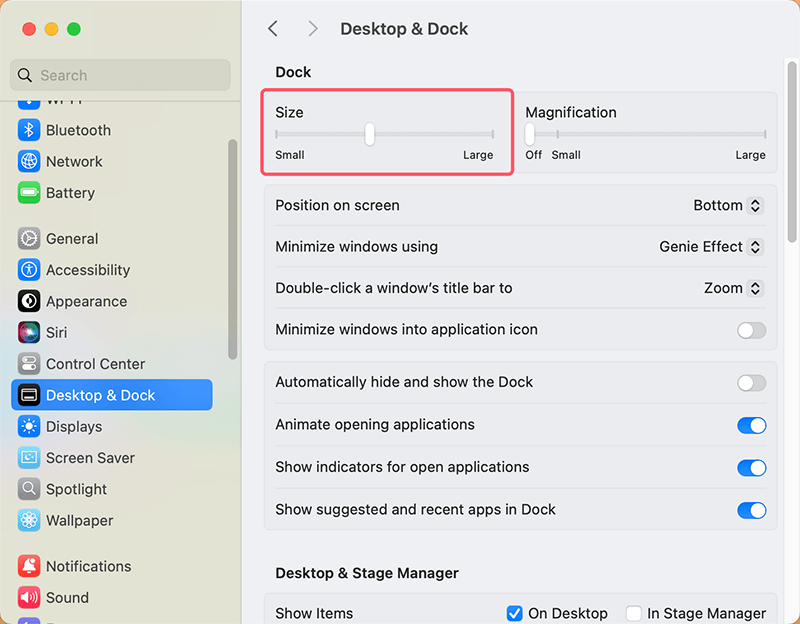This screenshot has height=624, width=800.
Task: Click the Accessibility icon
Action: click(29, 270)
